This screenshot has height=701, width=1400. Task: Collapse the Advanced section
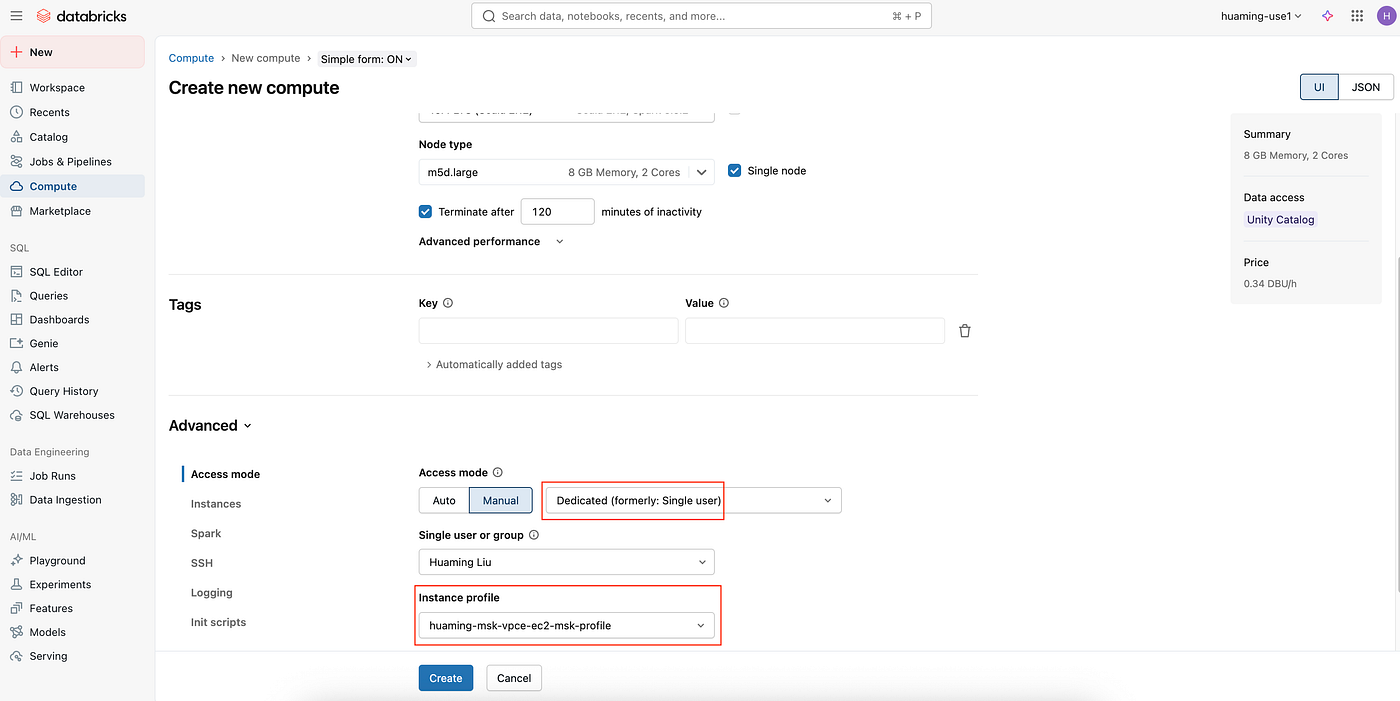point(210,426)
